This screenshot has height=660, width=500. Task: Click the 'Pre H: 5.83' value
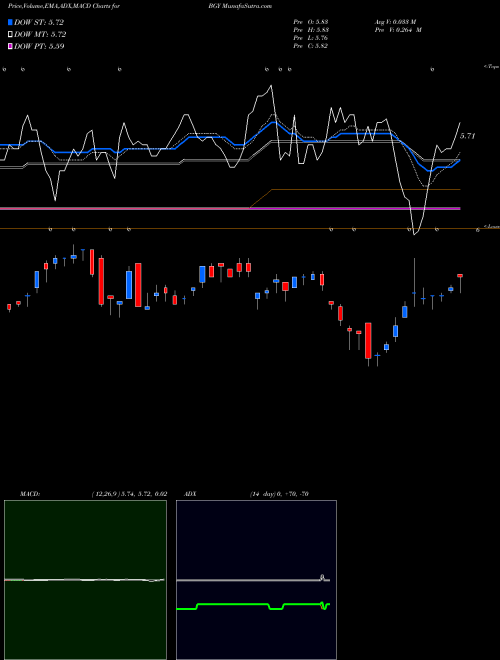click(311, 30)
